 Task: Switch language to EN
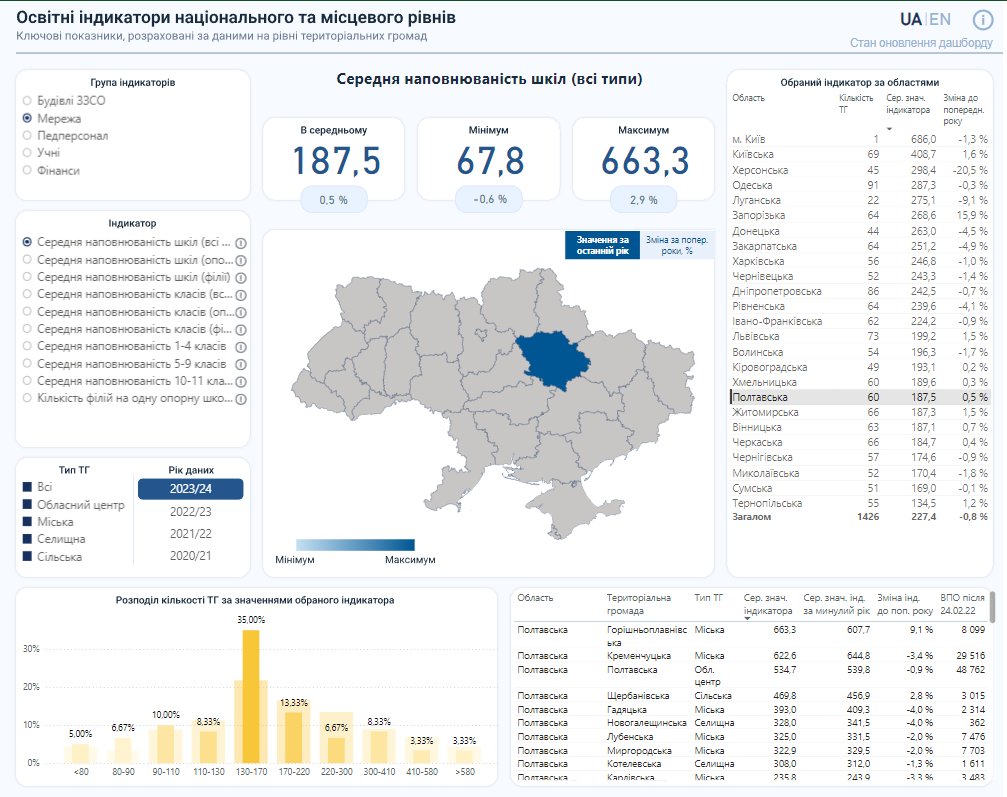tap(940, 19)
